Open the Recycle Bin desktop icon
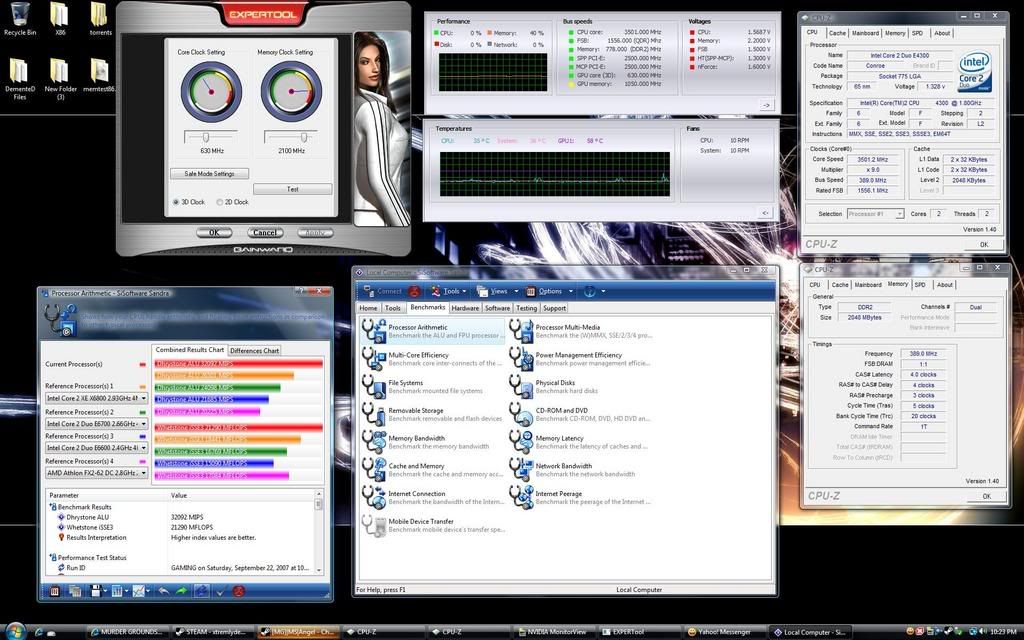The width and height of the screenshot is (1024, 640). (x=20, y=19)
